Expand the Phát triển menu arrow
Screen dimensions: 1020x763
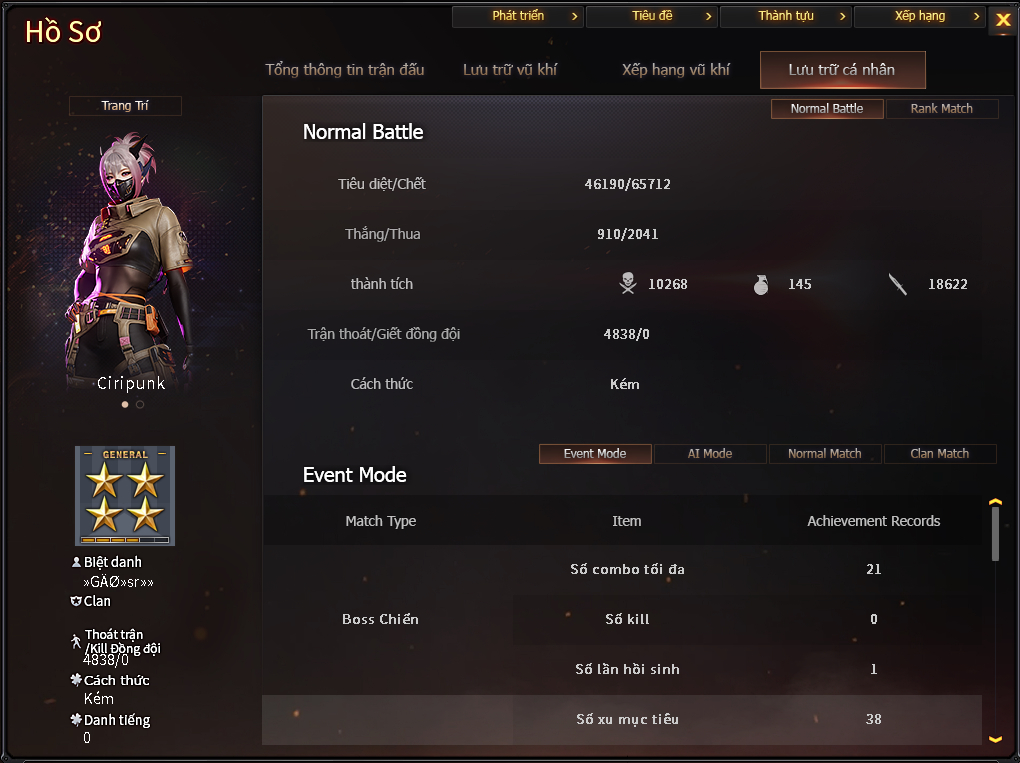coord(574,16)
